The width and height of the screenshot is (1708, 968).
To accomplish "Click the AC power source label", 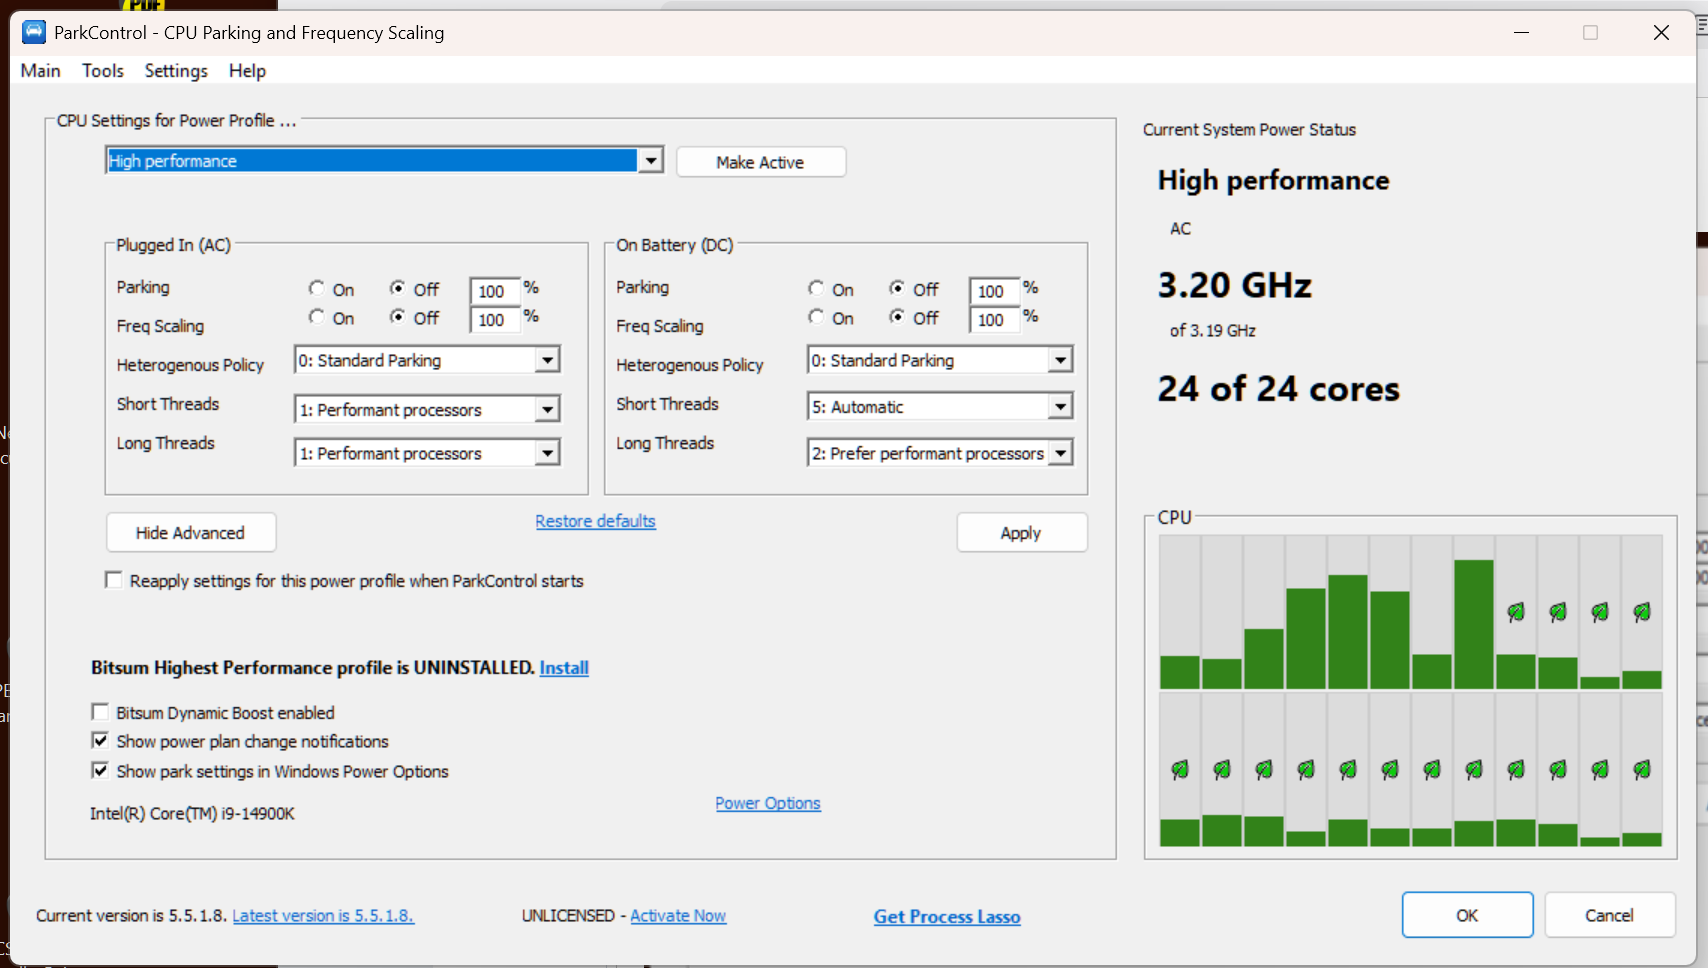I will pyautogui.click(x=1180, y=228).
